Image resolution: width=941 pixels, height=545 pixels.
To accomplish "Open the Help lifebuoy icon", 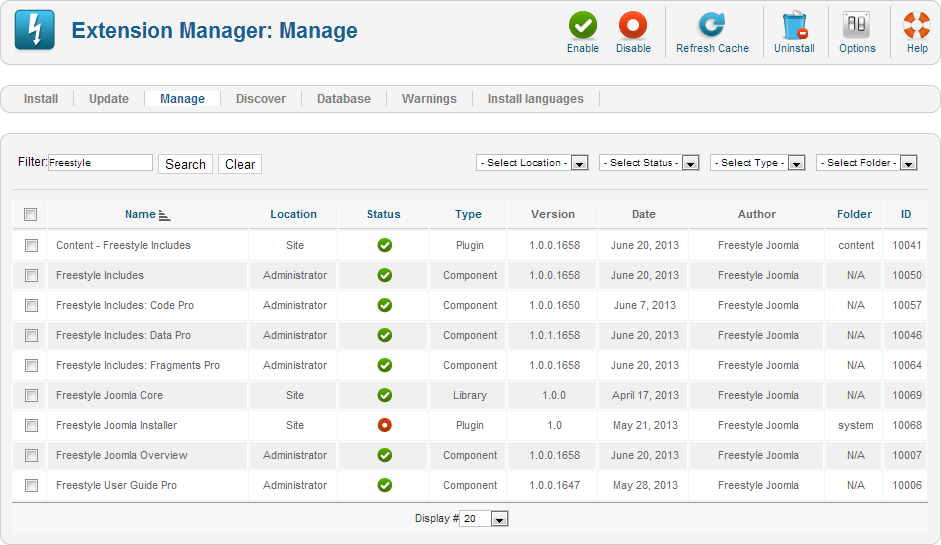I will coord(917,26).
